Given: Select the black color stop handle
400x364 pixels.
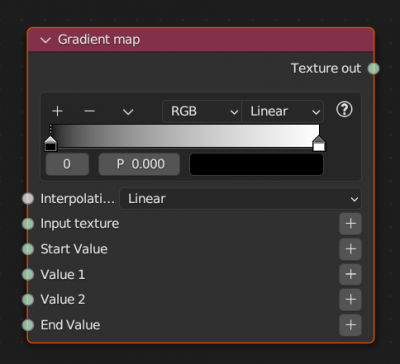Looking at the screenshot, I should (51, 143).
